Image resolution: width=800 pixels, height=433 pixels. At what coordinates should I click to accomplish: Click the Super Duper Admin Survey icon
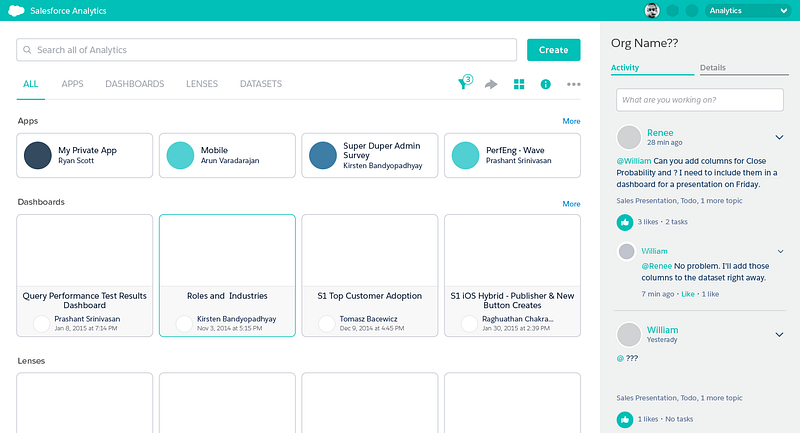pos(323,155)
